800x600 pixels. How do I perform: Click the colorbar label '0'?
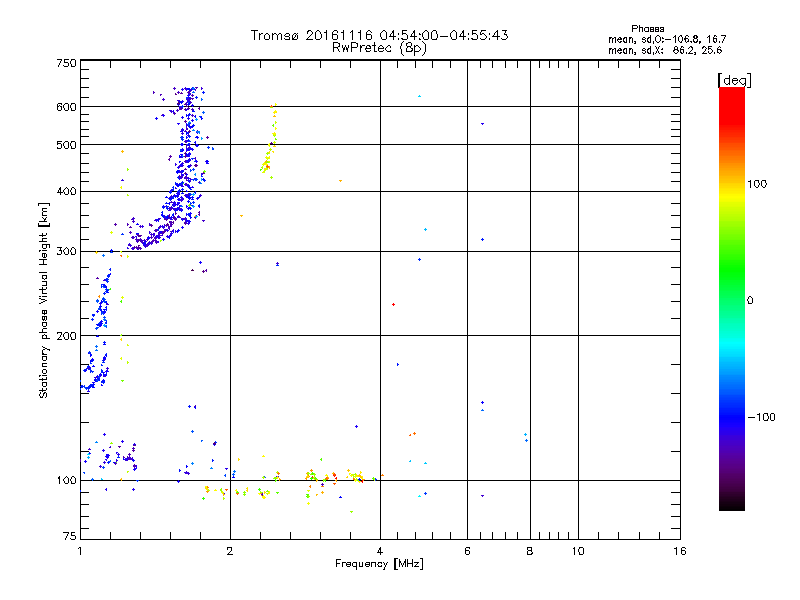750,301
